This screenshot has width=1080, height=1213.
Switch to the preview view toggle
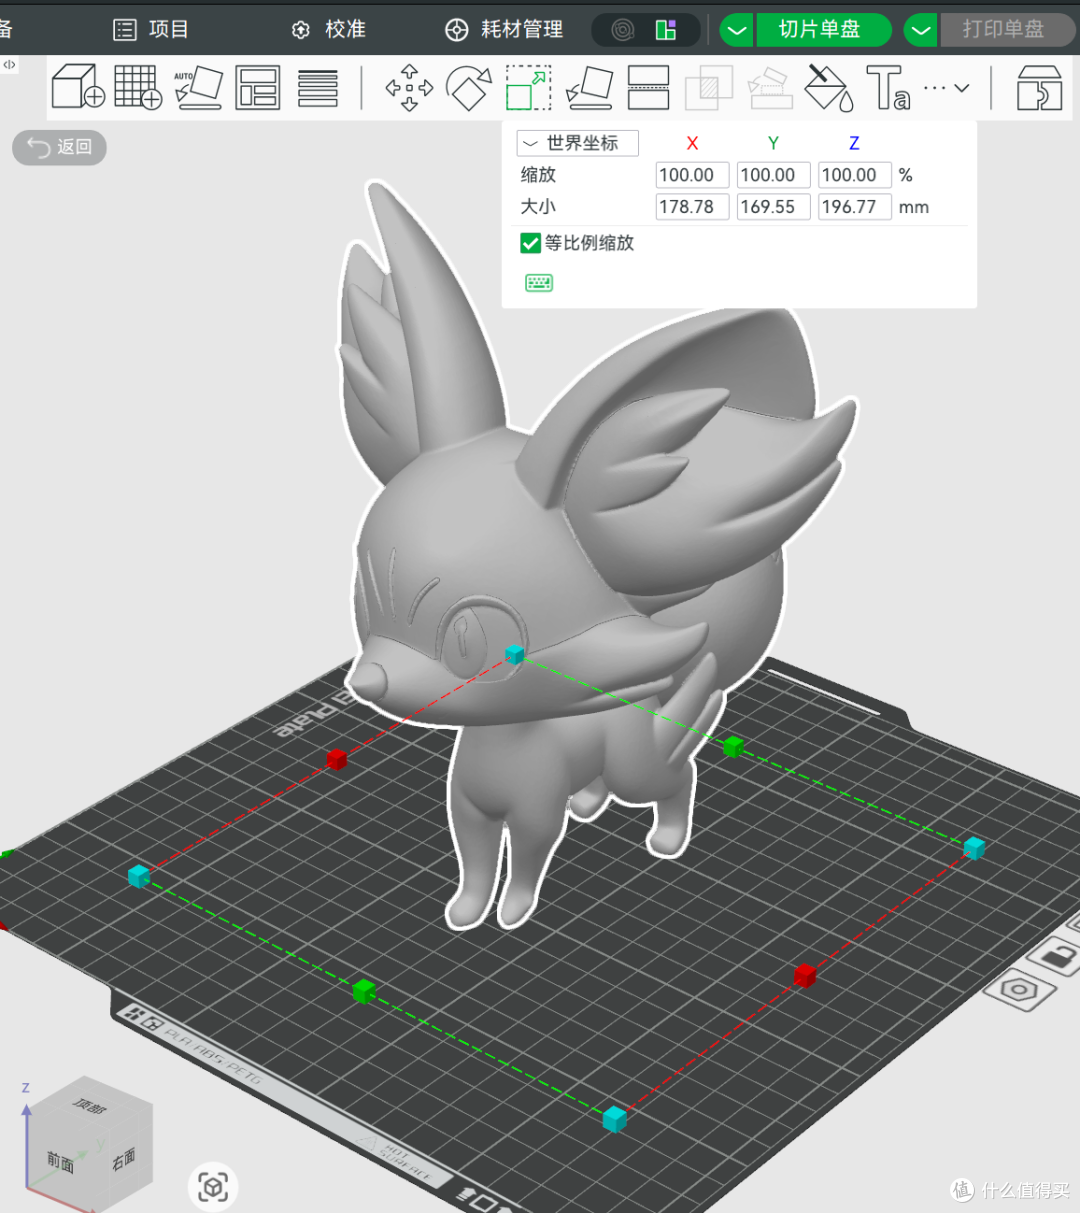[x=666, y=30]
